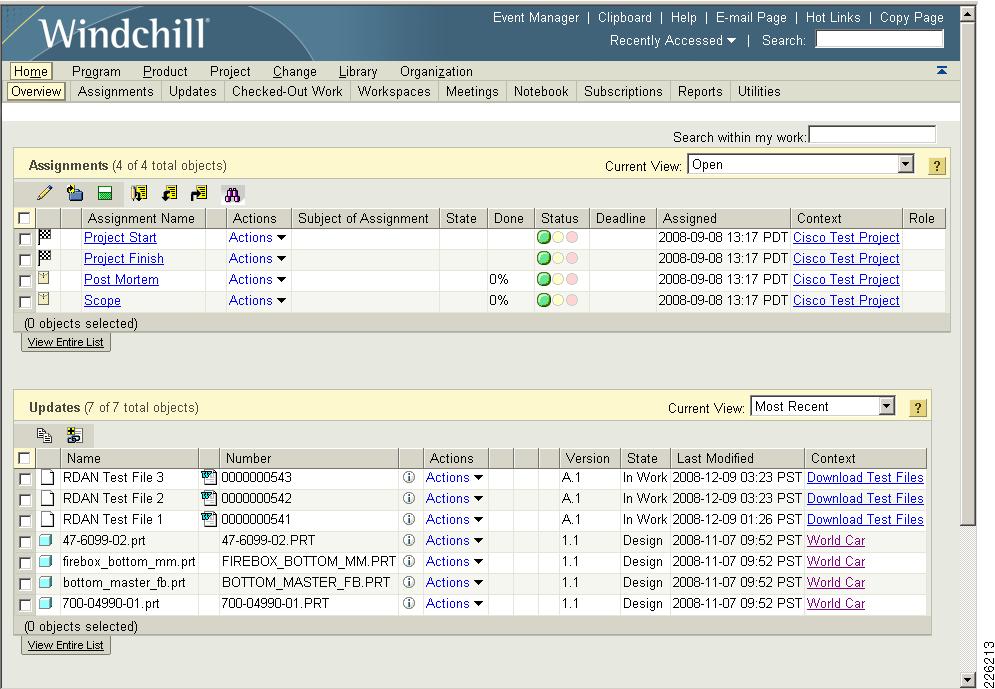Select the Subscriptions sub-tab
The width and height of the screenshot is (995, 689).
[x=623, y=91]
